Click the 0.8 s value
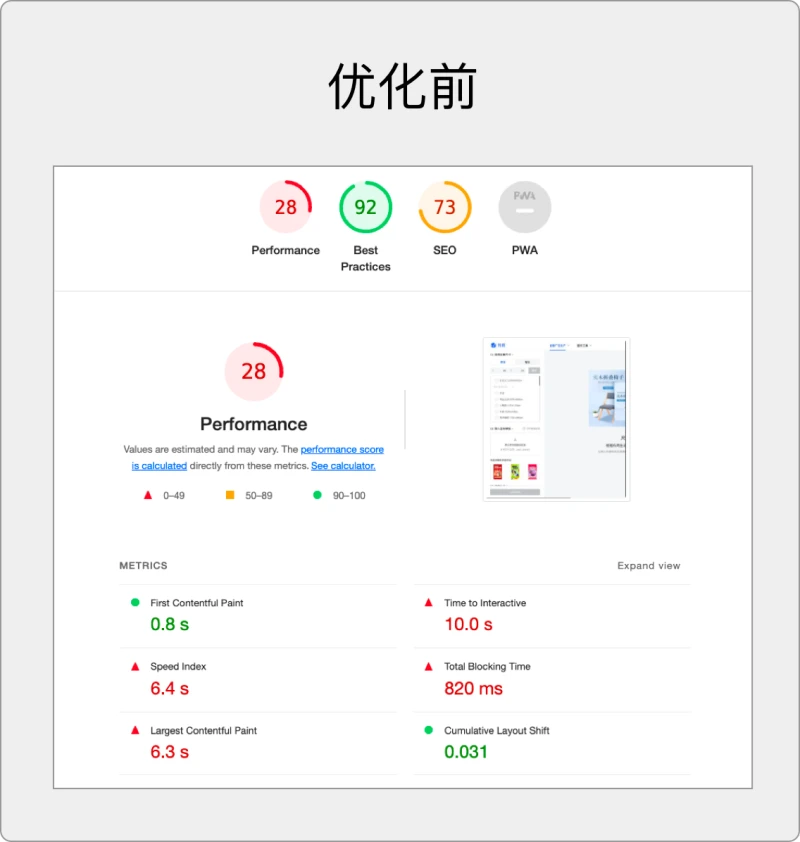 (170, 624)
